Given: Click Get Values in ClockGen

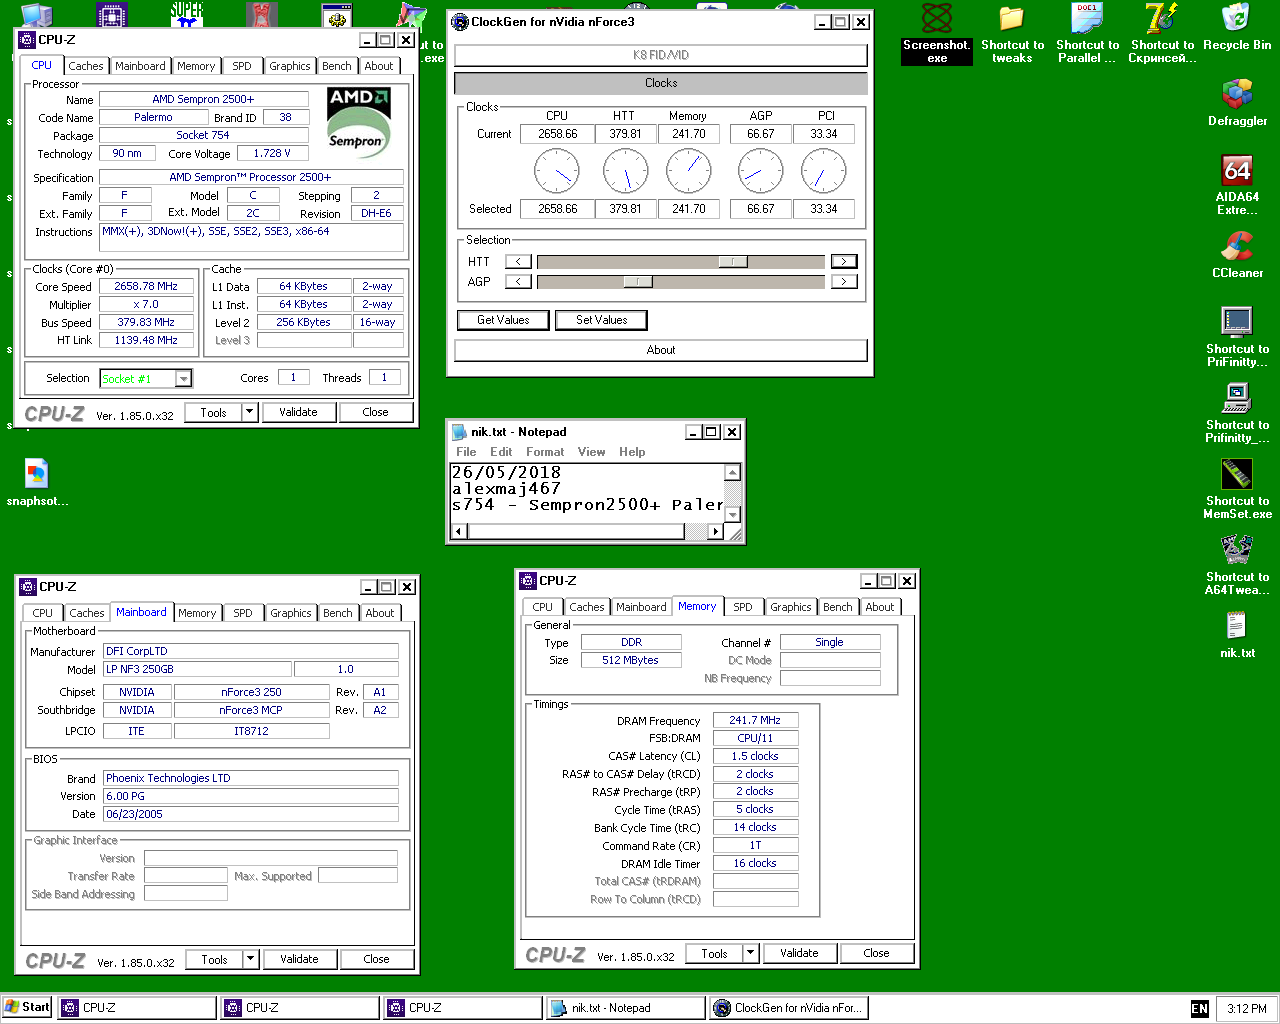Looking at the screenshot, I should tap(503, 320).
